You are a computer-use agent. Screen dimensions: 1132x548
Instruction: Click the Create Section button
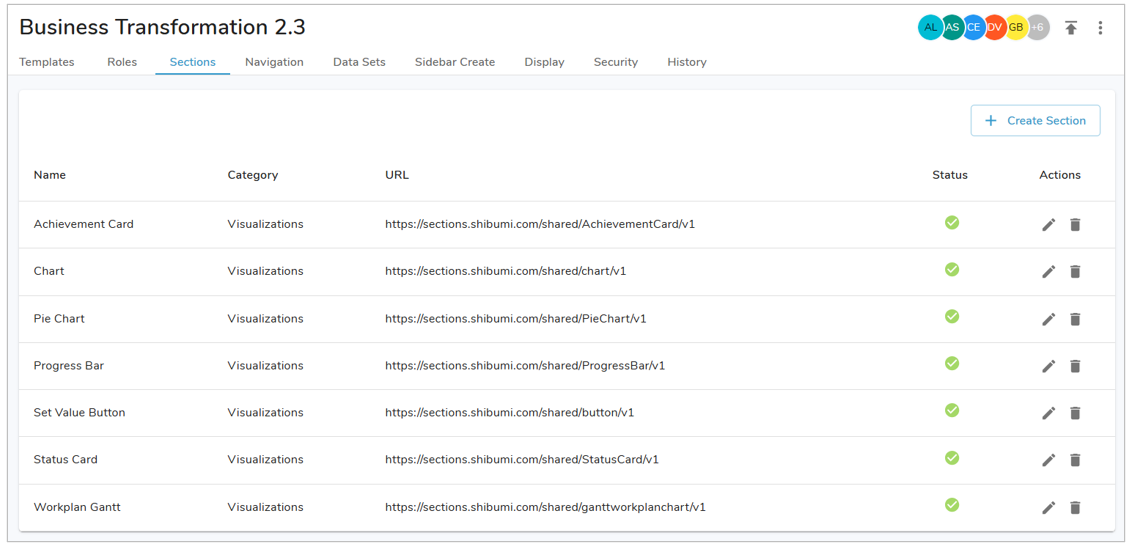(x=1035, y=121)
